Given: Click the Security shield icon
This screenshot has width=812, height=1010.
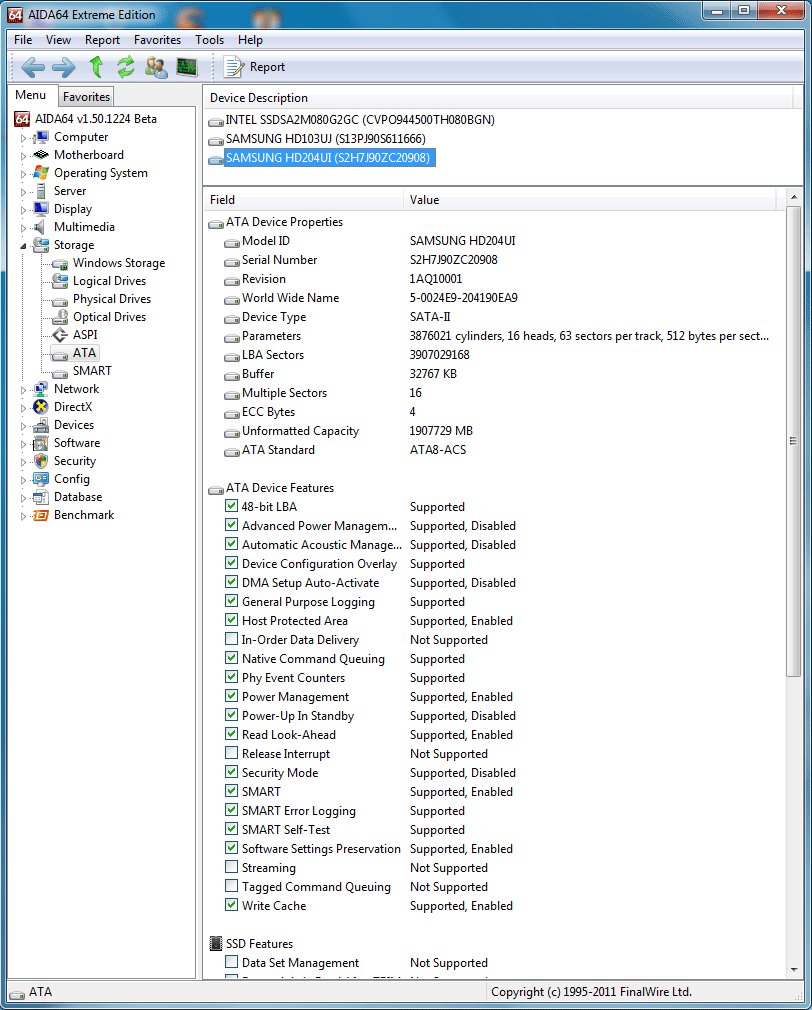Looking at the screenshot, I should pyautogui.click(x=41, y=461).
